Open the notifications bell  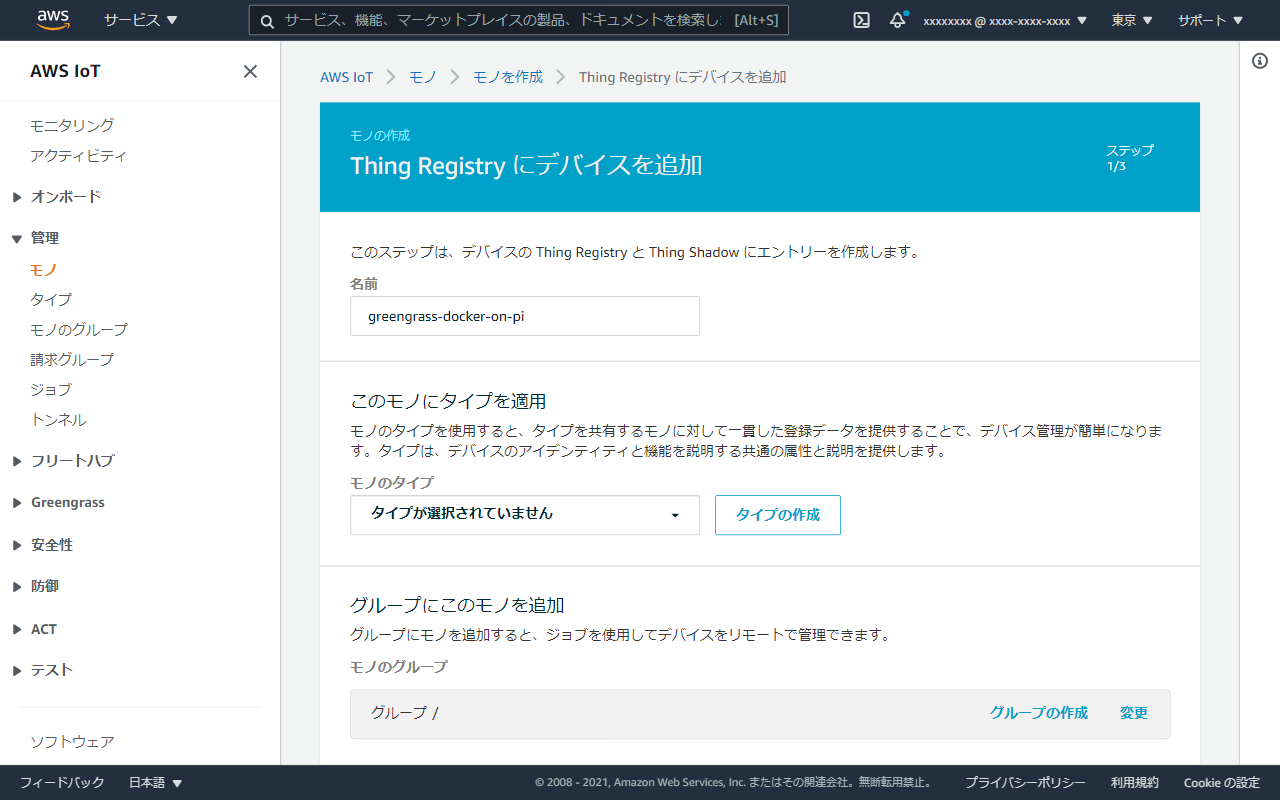tap(897, 20)
